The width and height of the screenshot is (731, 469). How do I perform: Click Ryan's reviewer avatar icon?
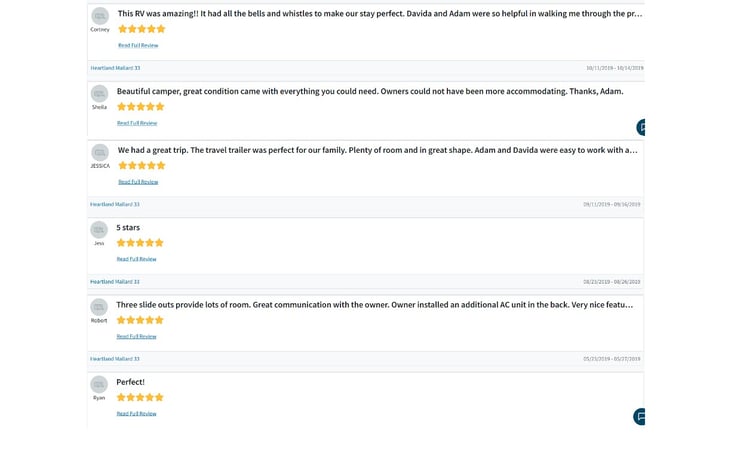coord(99,384)
